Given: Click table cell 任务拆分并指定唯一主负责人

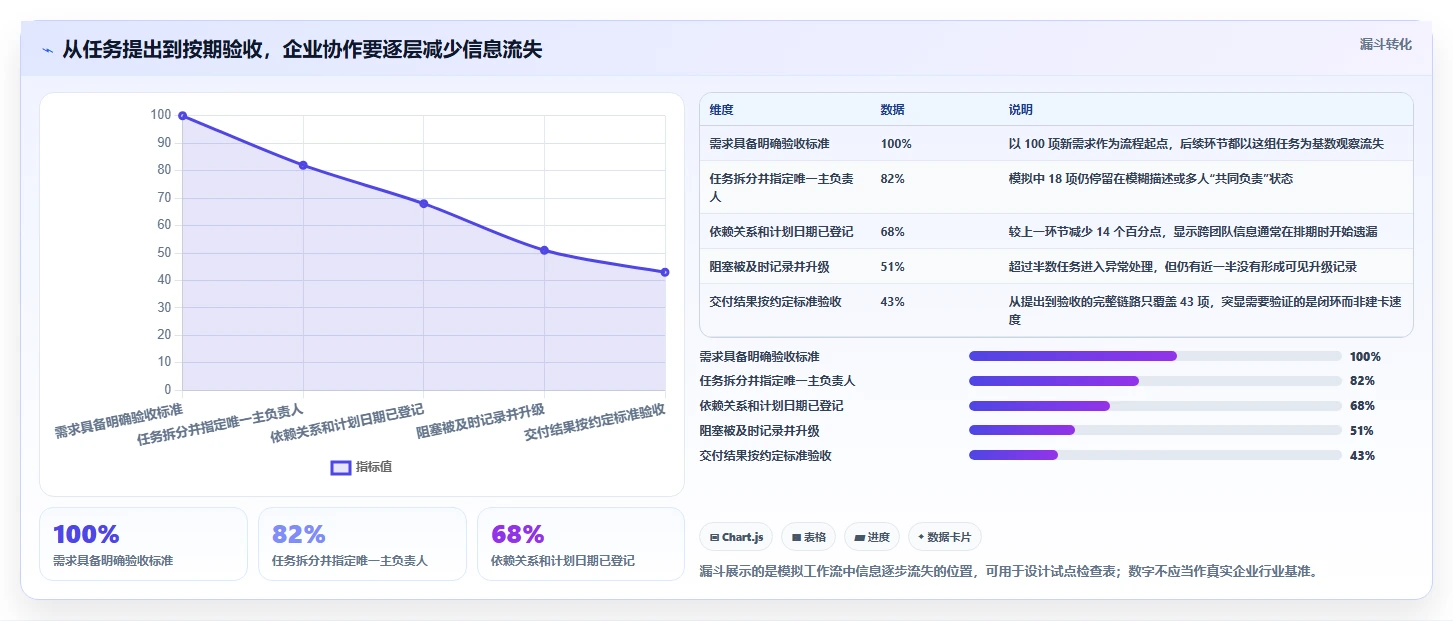Looking at the screenshot, I should (x=785, y=187).
